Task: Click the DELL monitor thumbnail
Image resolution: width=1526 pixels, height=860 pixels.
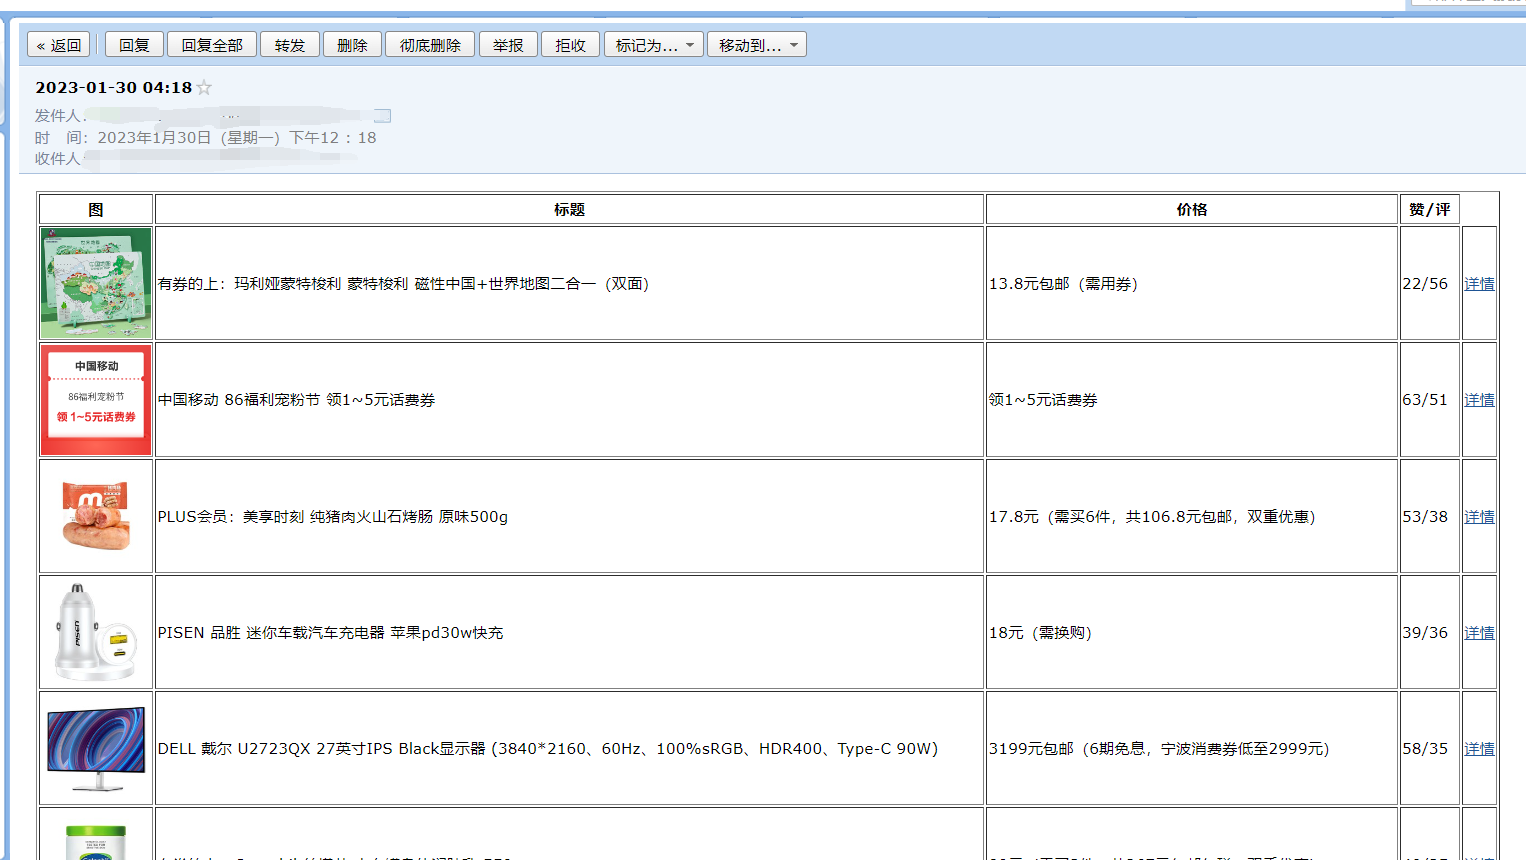Action: point(96,748)
